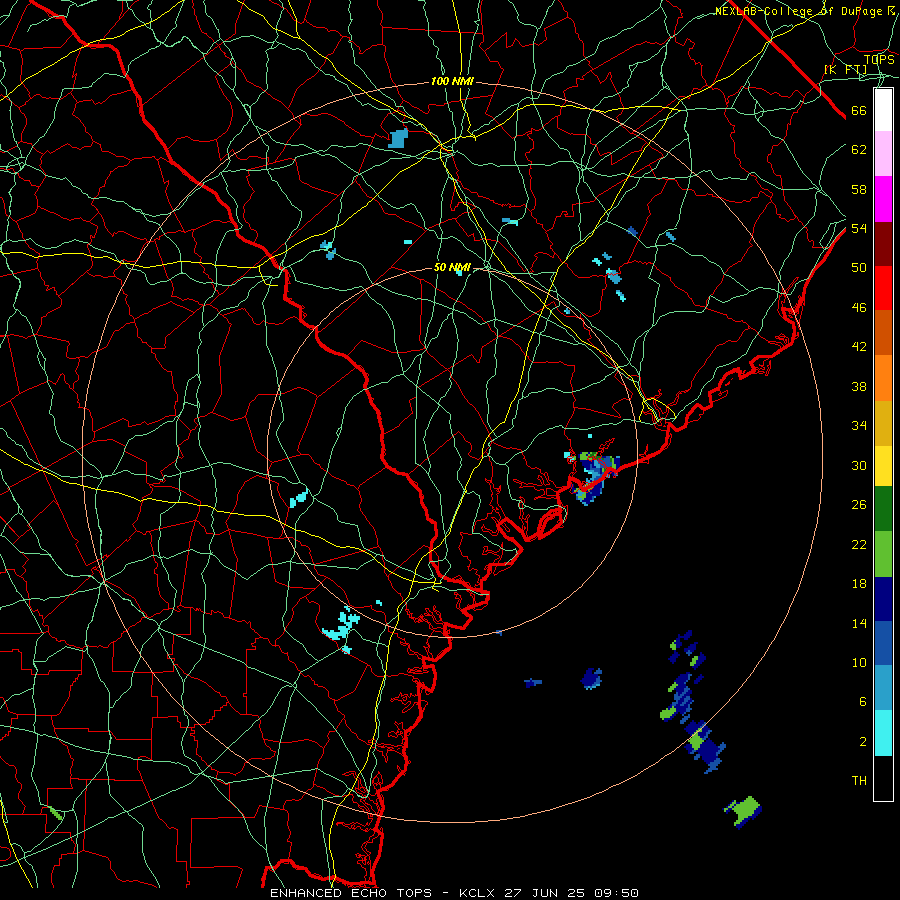Select the dark green legend swatch
Viewport: 900px width, 900px height.
point(883,509)
